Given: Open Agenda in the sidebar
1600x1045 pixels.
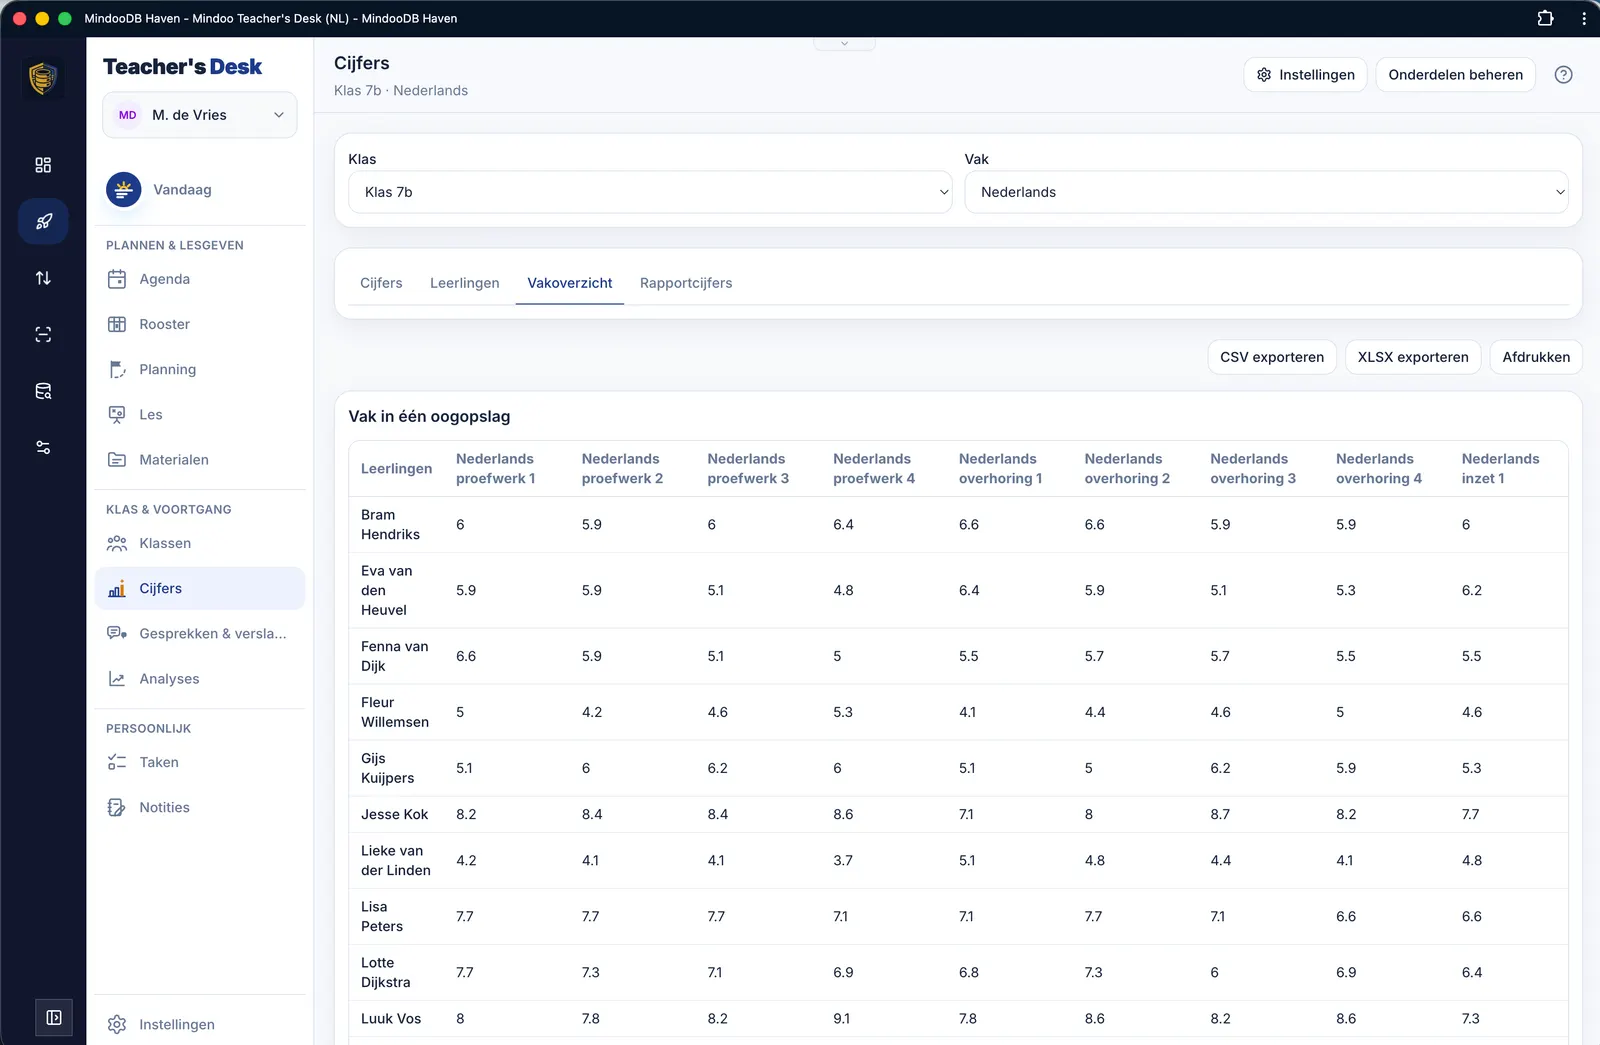Looking at the screenshot, I should point(200,279).
